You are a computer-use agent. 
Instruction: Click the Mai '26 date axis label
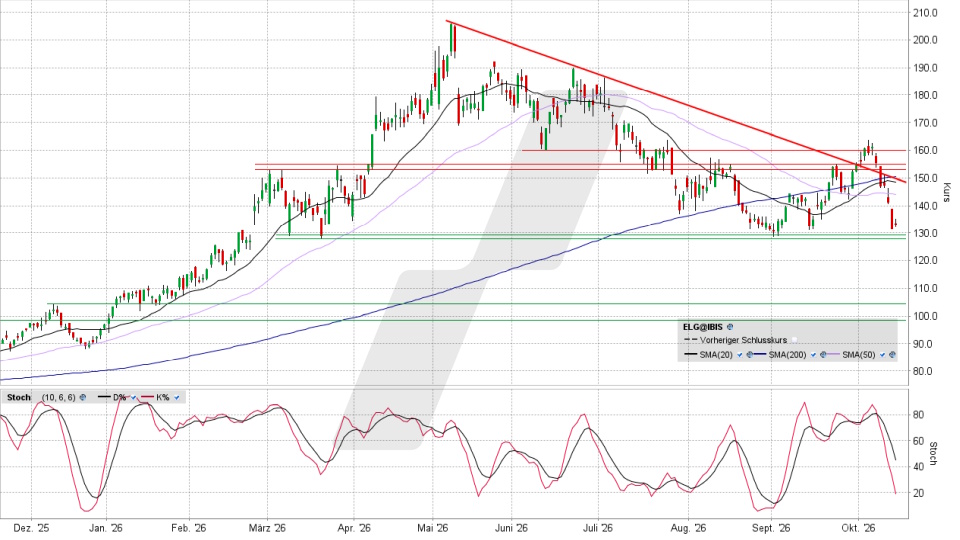433,528
